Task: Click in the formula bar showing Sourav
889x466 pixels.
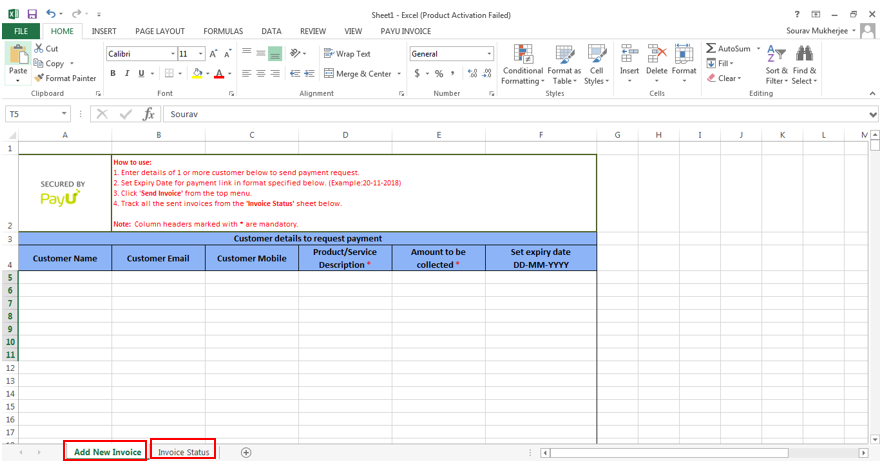Action: click(x=514, y=114)
